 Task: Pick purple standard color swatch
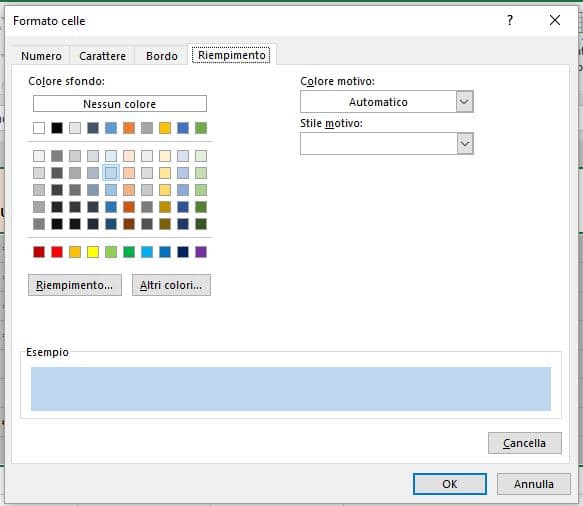tap(201, 252)
